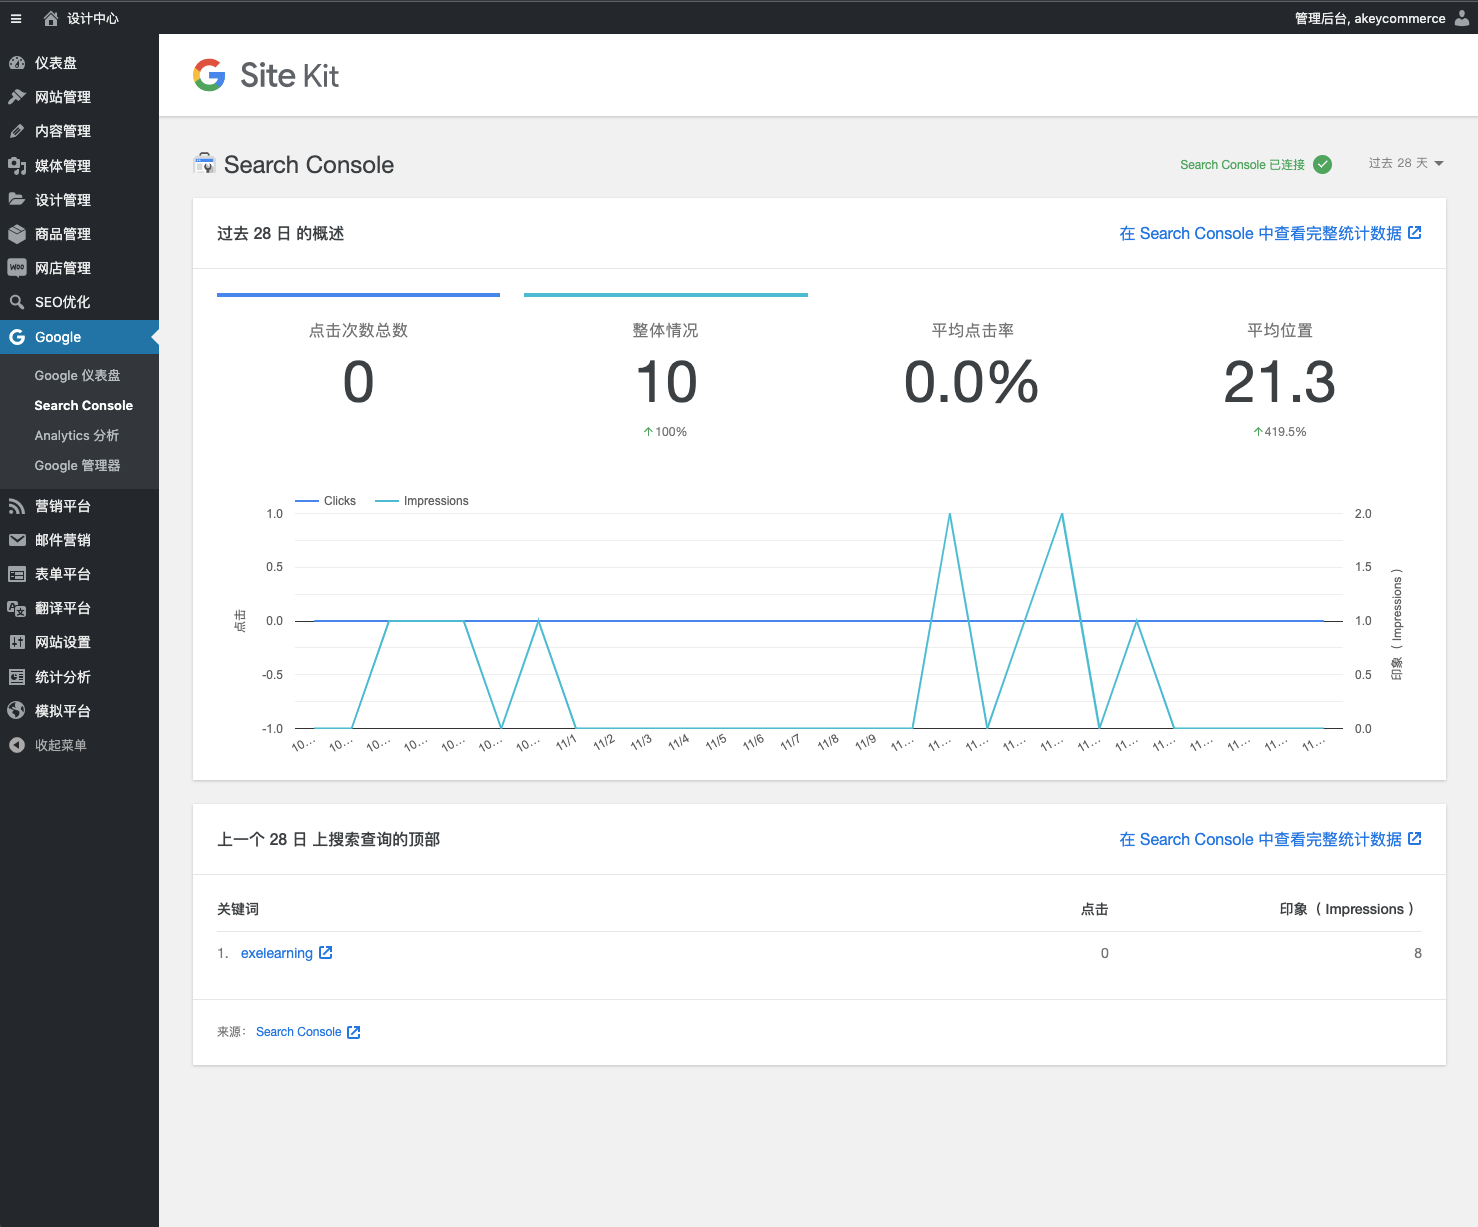
Task: Click the Search Console toolbox icon
Action: [205, 163]
